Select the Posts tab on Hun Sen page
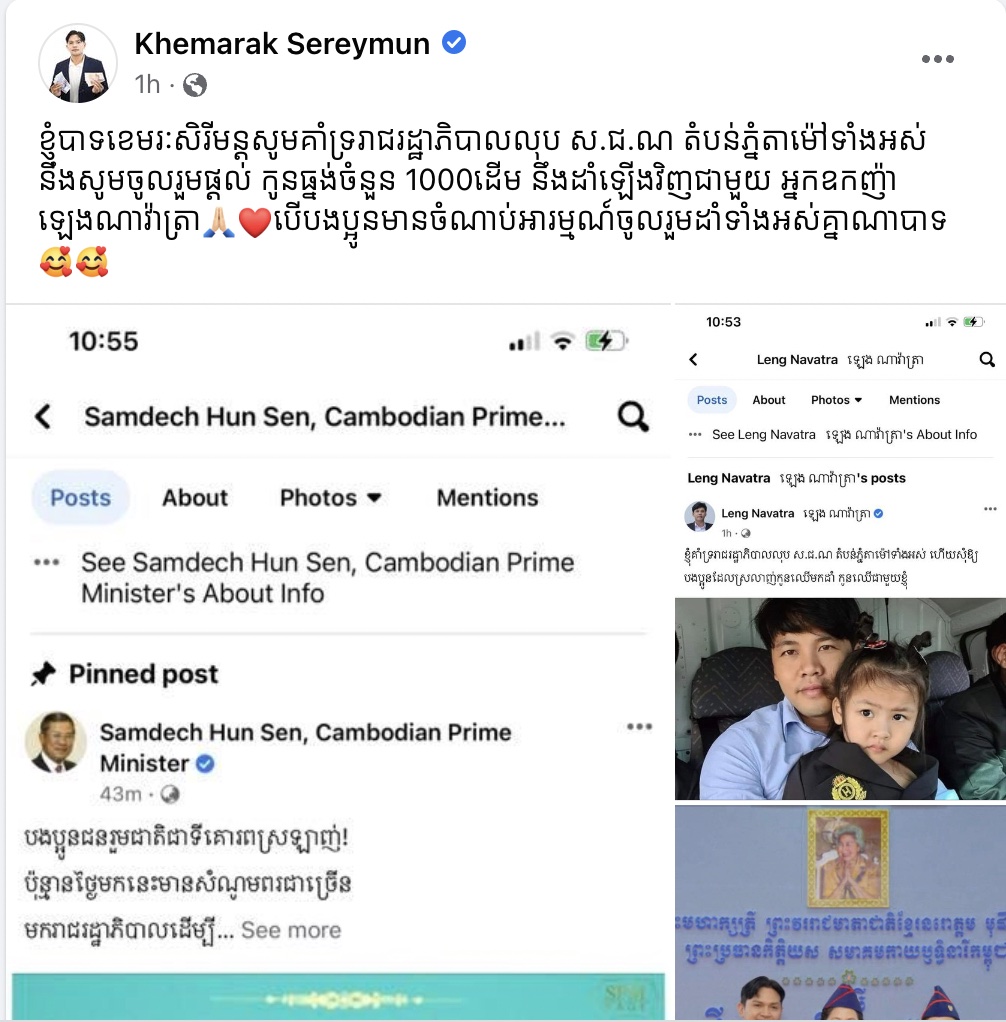The width and height of the screenshot is (1006, 1022). (81, 497)
